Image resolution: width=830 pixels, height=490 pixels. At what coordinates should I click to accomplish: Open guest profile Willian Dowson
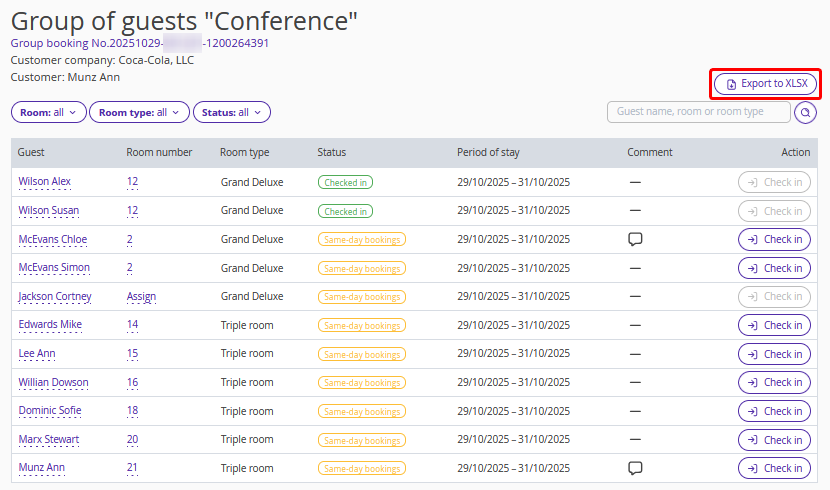click(53, 383)
